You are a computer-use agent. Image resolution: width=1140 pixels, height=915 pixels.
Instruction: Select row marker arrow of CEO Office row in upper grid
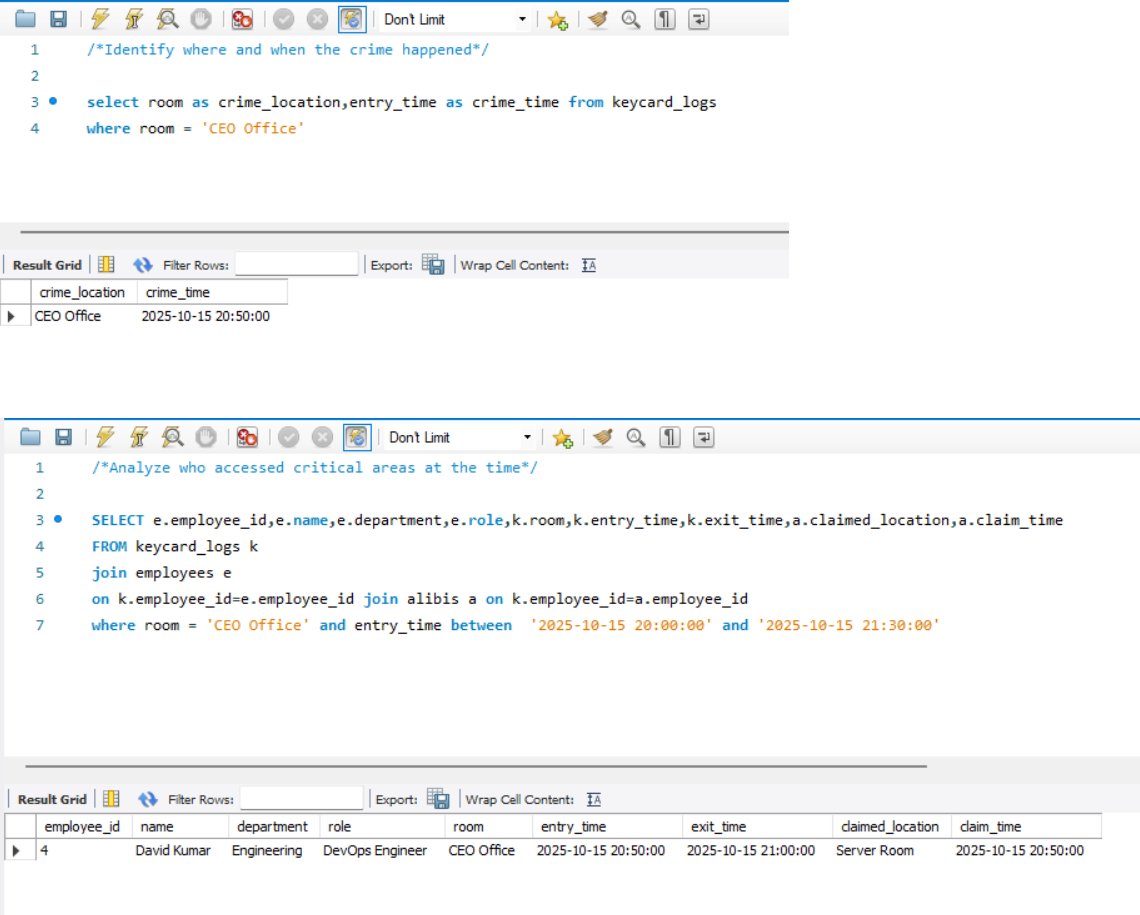coord(11,316)
